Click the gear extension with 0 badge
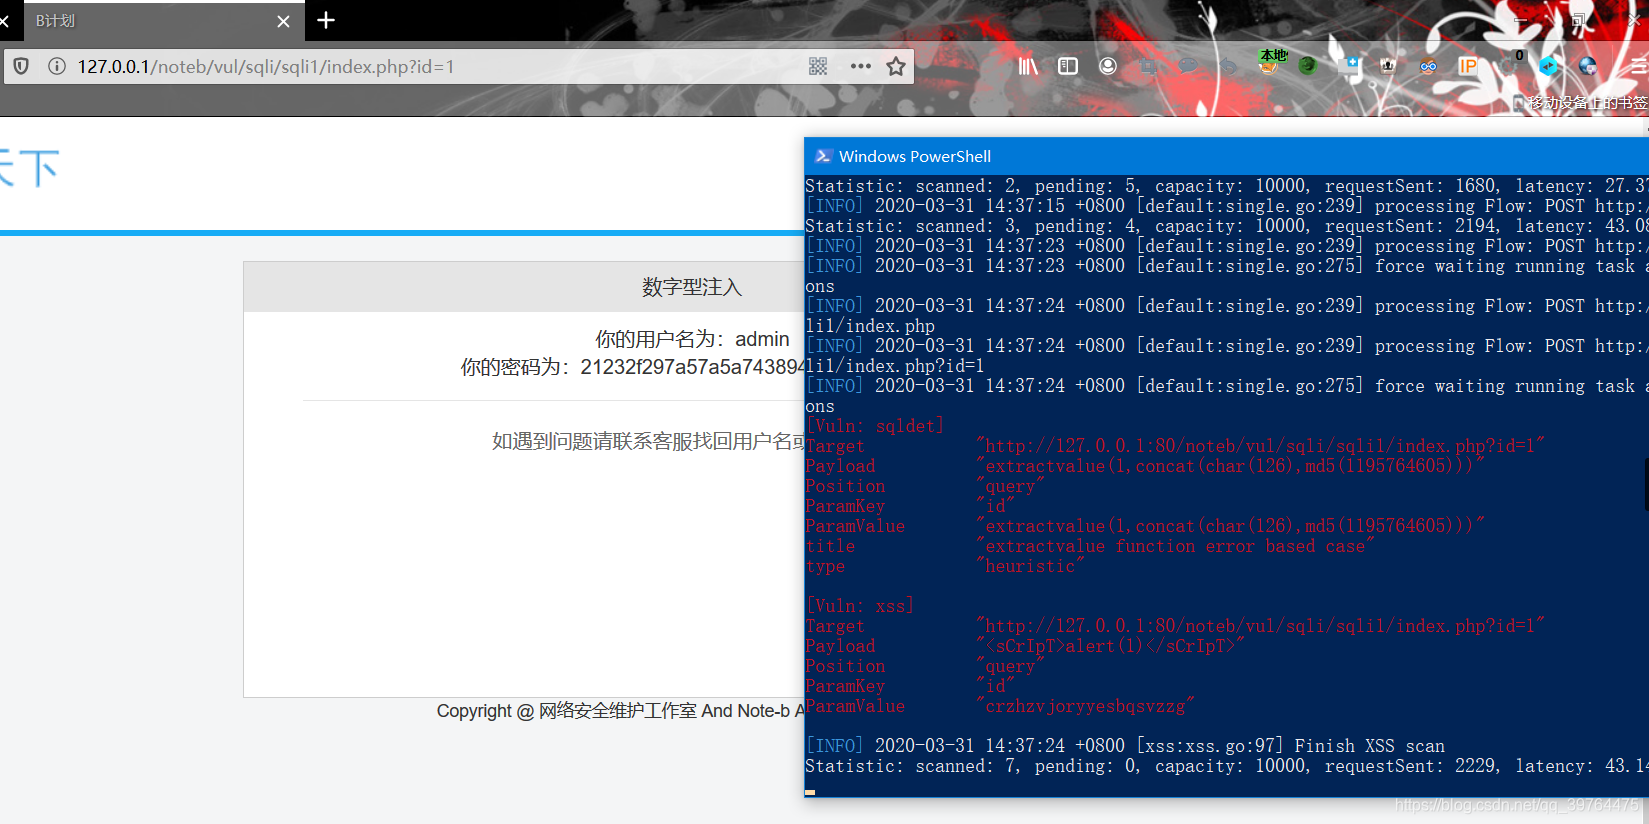Viewport: 1649px width, 824px height. click(x=1510, y=63)
